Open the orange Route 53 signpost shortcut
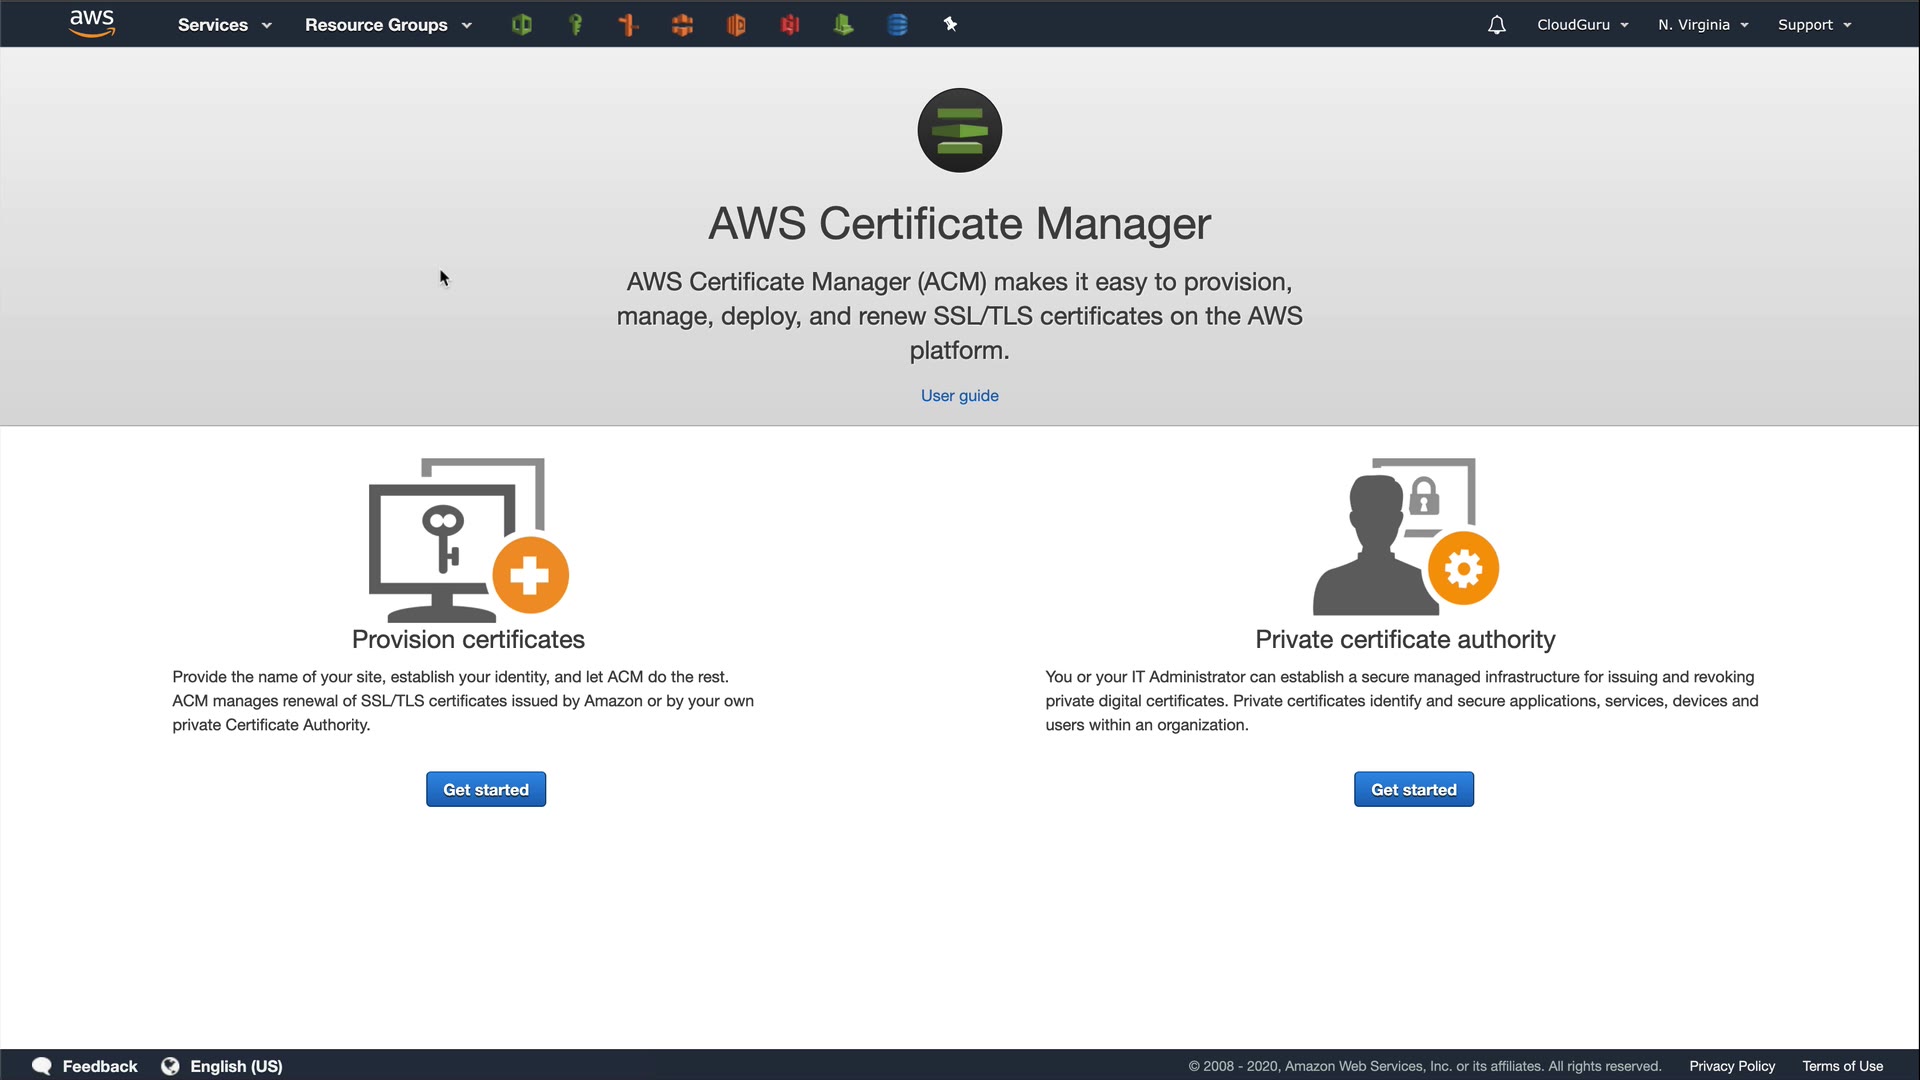This screenshot has width=1920, height=1080. (x=628, y=25)
